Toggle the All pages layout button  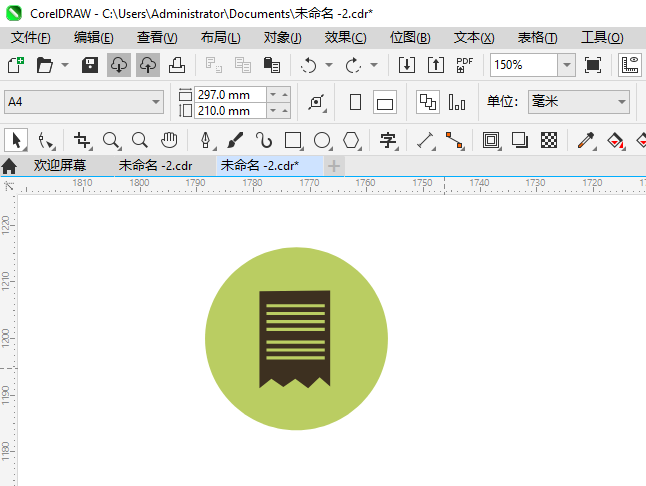(x=428, y=102)
